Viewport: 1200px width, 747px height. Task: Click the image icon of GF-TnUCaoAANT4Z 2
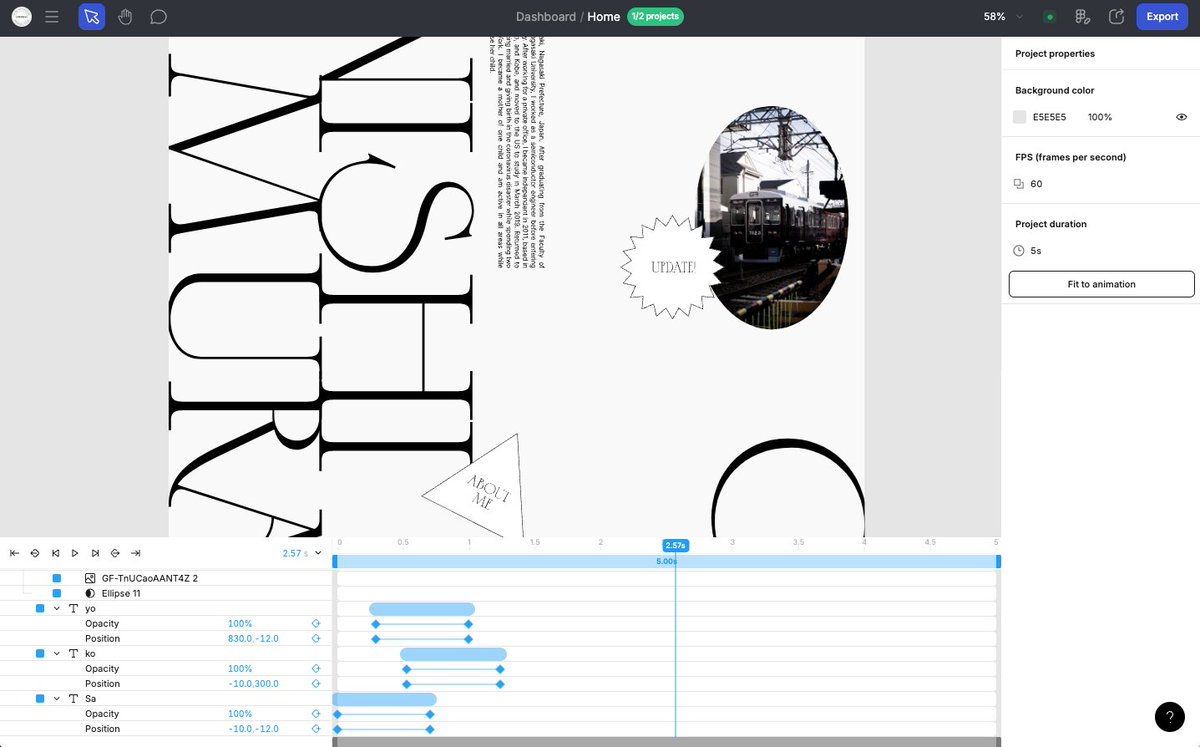90,578
